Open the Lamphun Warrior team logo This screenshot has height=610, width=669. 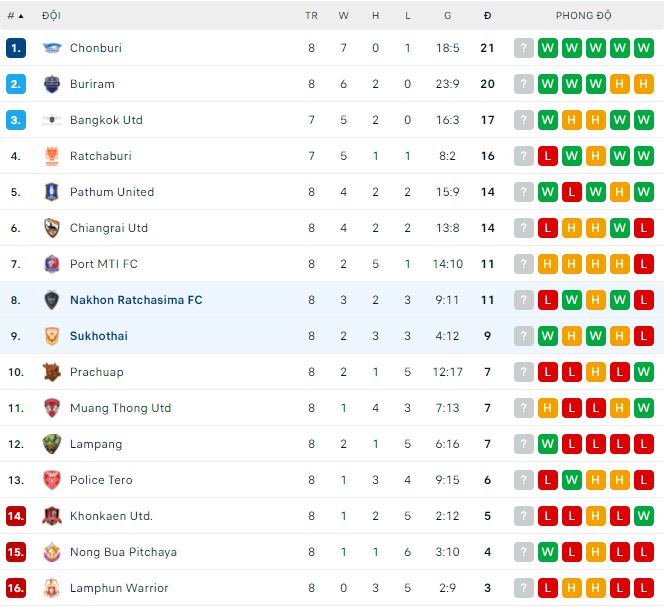52,588
